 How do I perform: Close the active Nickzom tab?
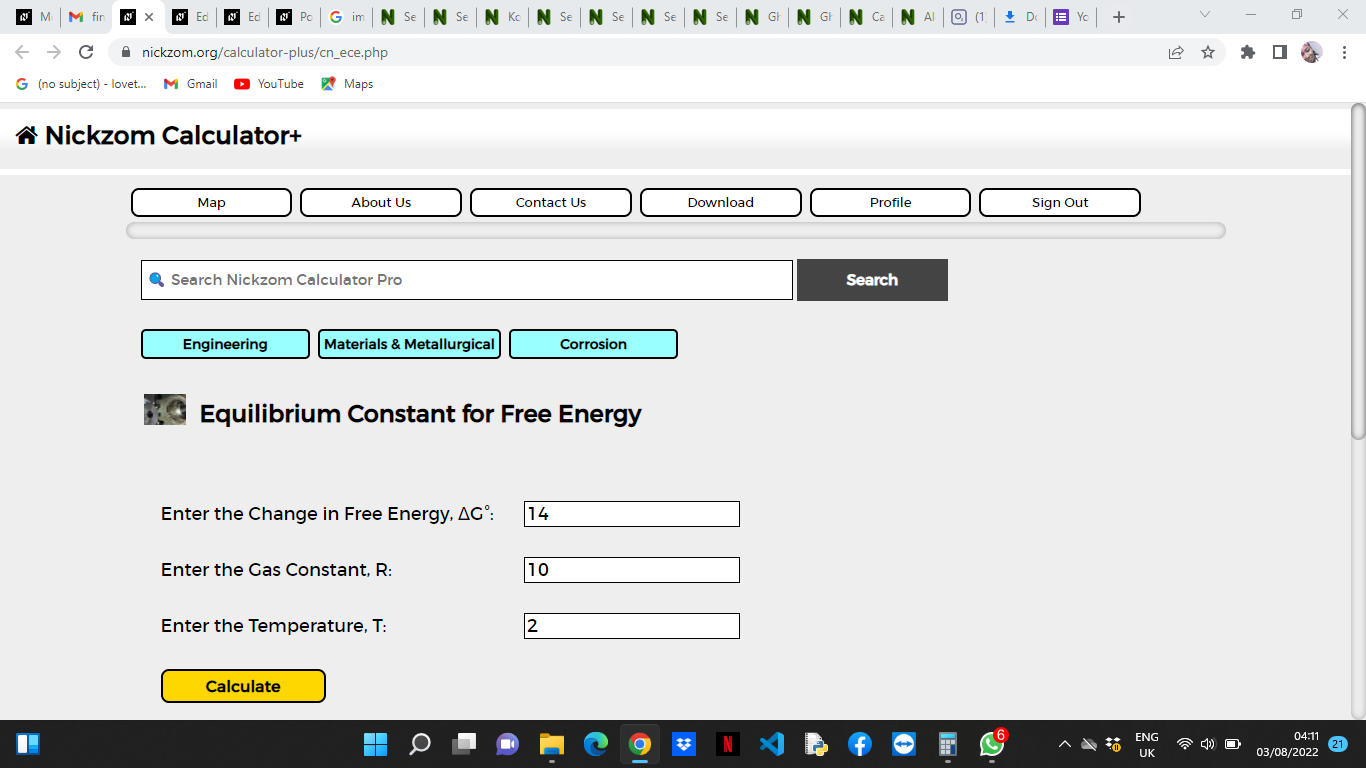(149, 17)
